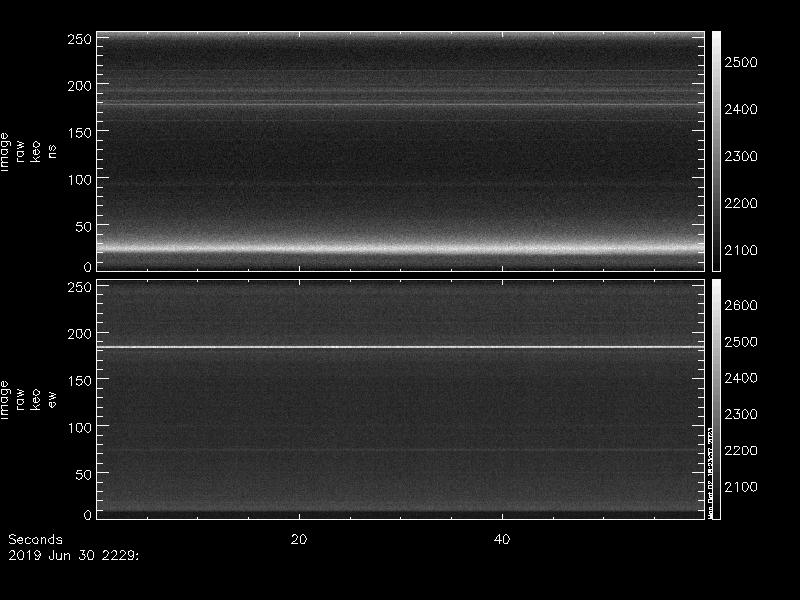
Task: Click '200' on the ns keogram y-axis
Action: [x=79, y=86]
